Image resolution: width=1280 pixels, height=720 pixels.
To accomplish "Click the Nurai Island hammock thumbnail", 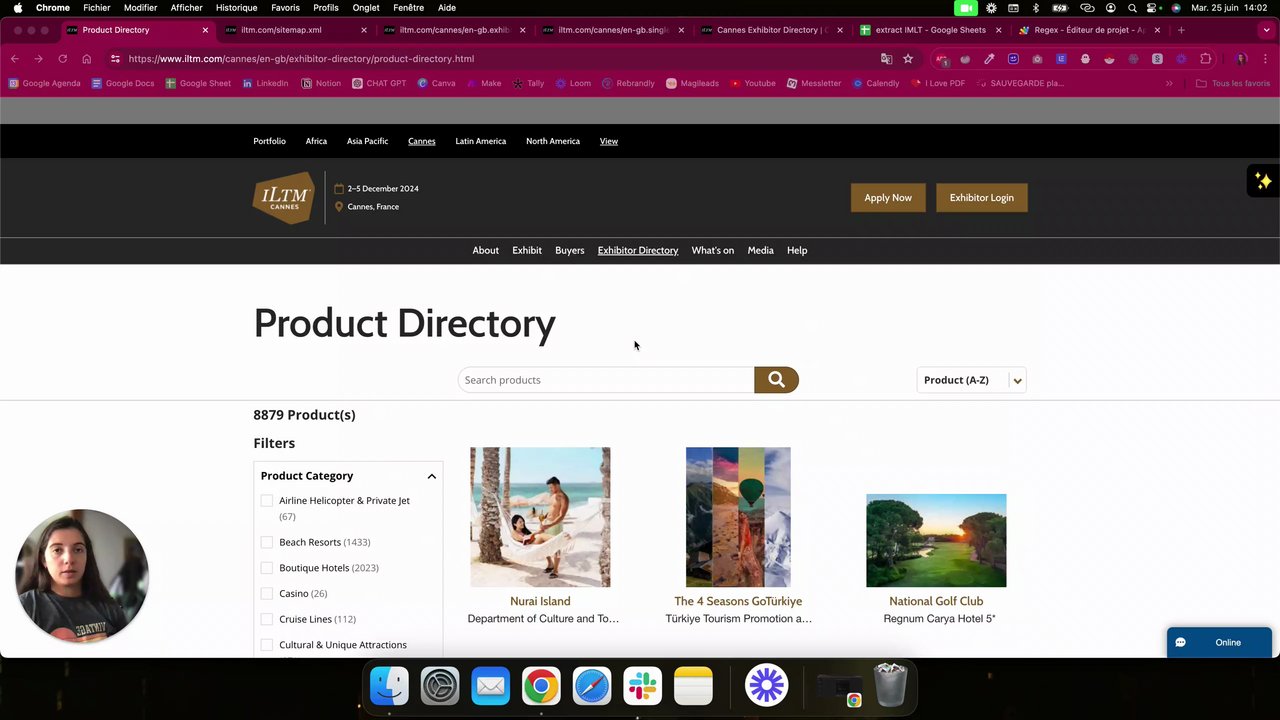I will pos(540,517).
